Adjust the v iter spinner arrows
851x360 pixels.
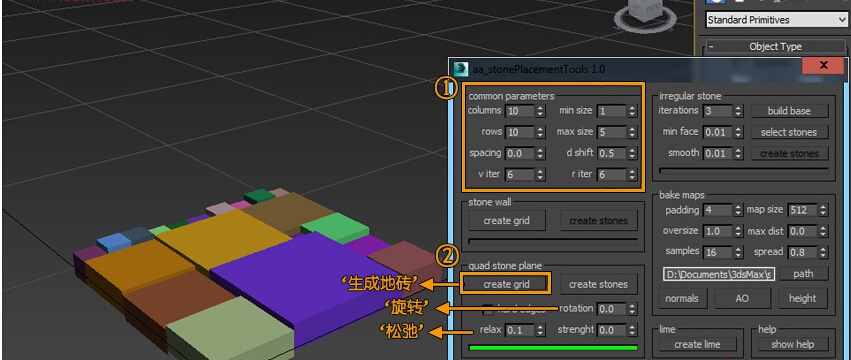(x=540, y=174)
